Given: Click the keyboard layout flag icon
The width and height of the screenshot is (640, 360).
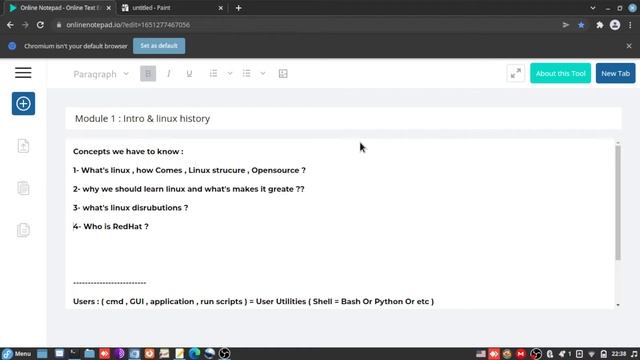Looking at the screenshot, I should click(481, 354).
